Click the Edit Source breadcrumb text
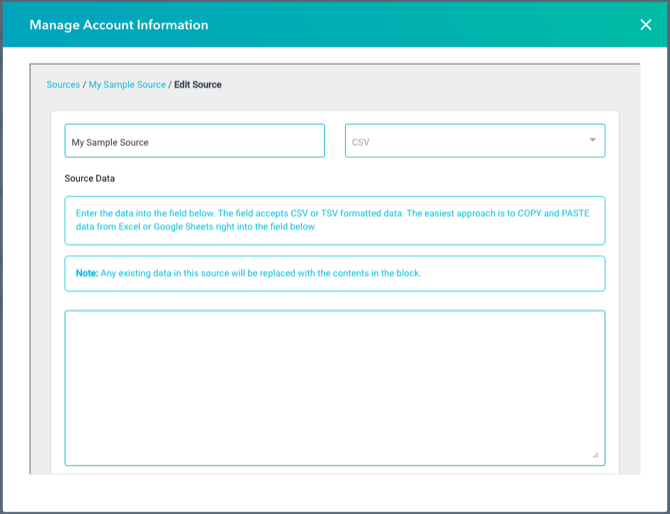670x514 pixels. click(x=198, y=85)
